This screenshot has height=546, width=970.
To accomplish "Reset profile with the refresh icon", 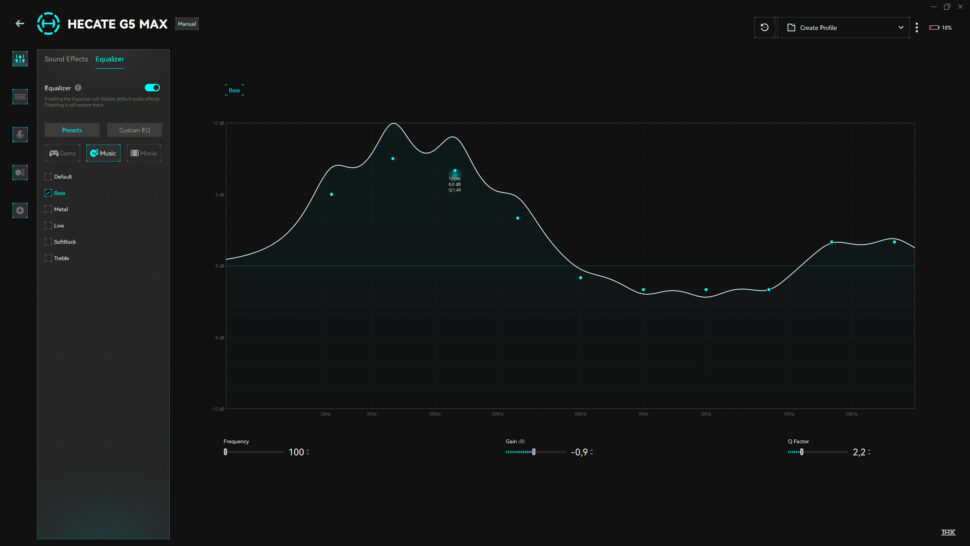I will [765, 27].
